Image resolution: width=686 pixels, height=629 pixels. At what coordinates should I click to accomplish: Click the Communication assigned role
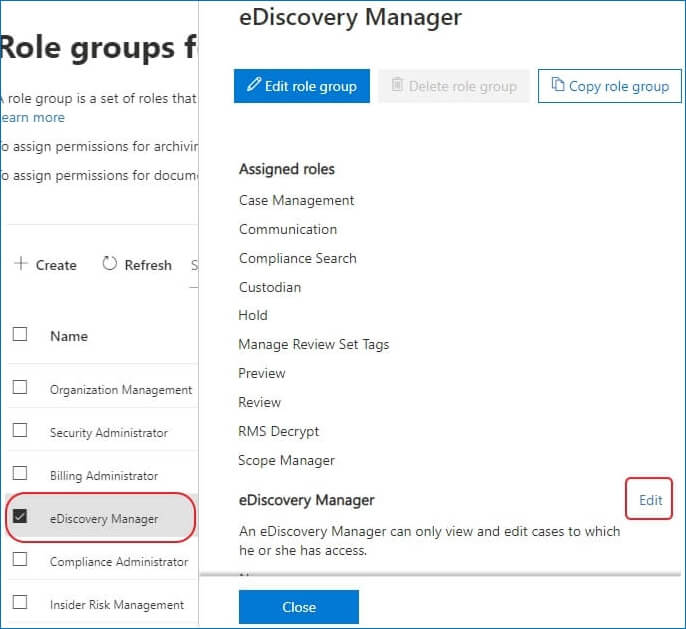[x=288, y=229]
